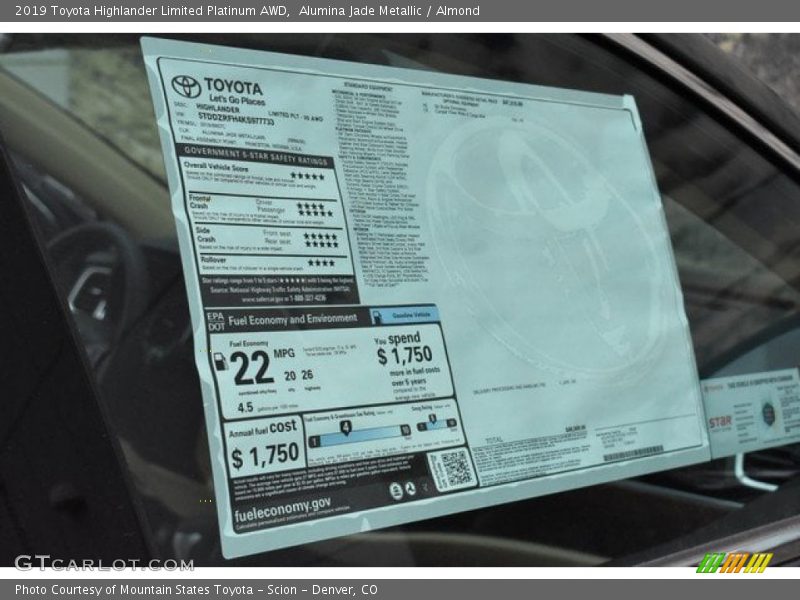800x600 pixels.
Task: Select the HIGHLANDER model name
Action: 217,109
